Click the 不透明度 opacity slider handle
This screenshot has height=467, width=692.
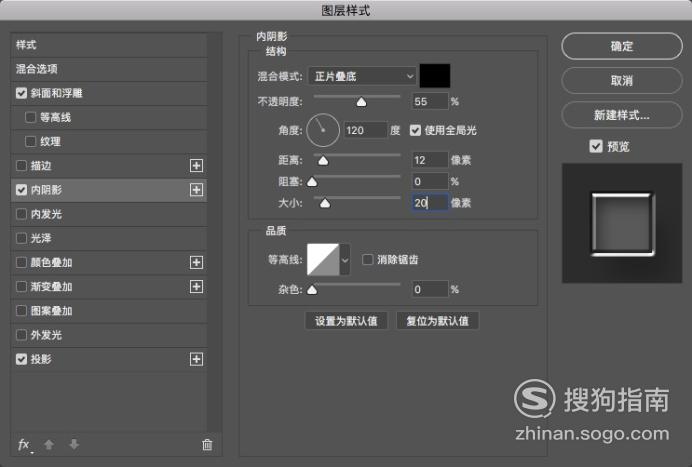pyautogui.click(x=361, y=102)
